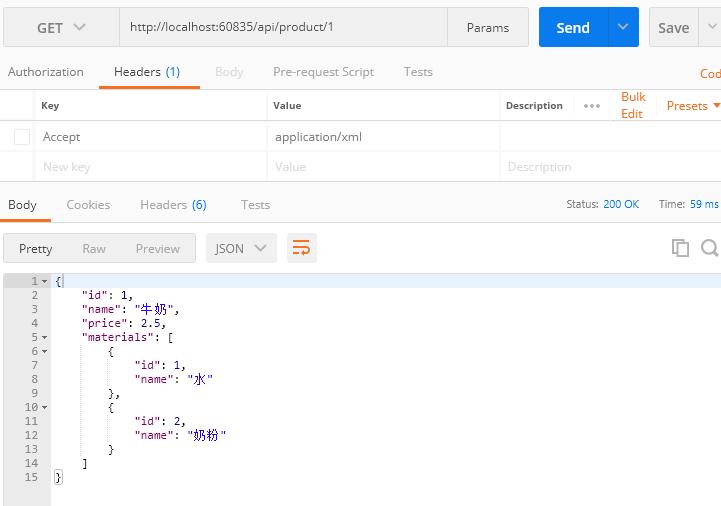Open search in response body
Viewport: 721px width, 506px height.
pyautogui.click(x=709, y=248)
